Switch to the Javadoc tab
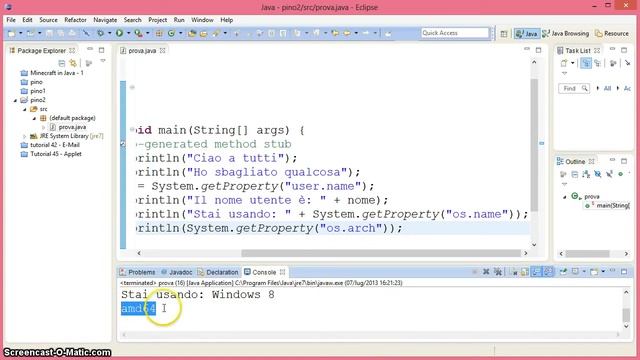The image size is (640, 360). (x=177, y=272)
